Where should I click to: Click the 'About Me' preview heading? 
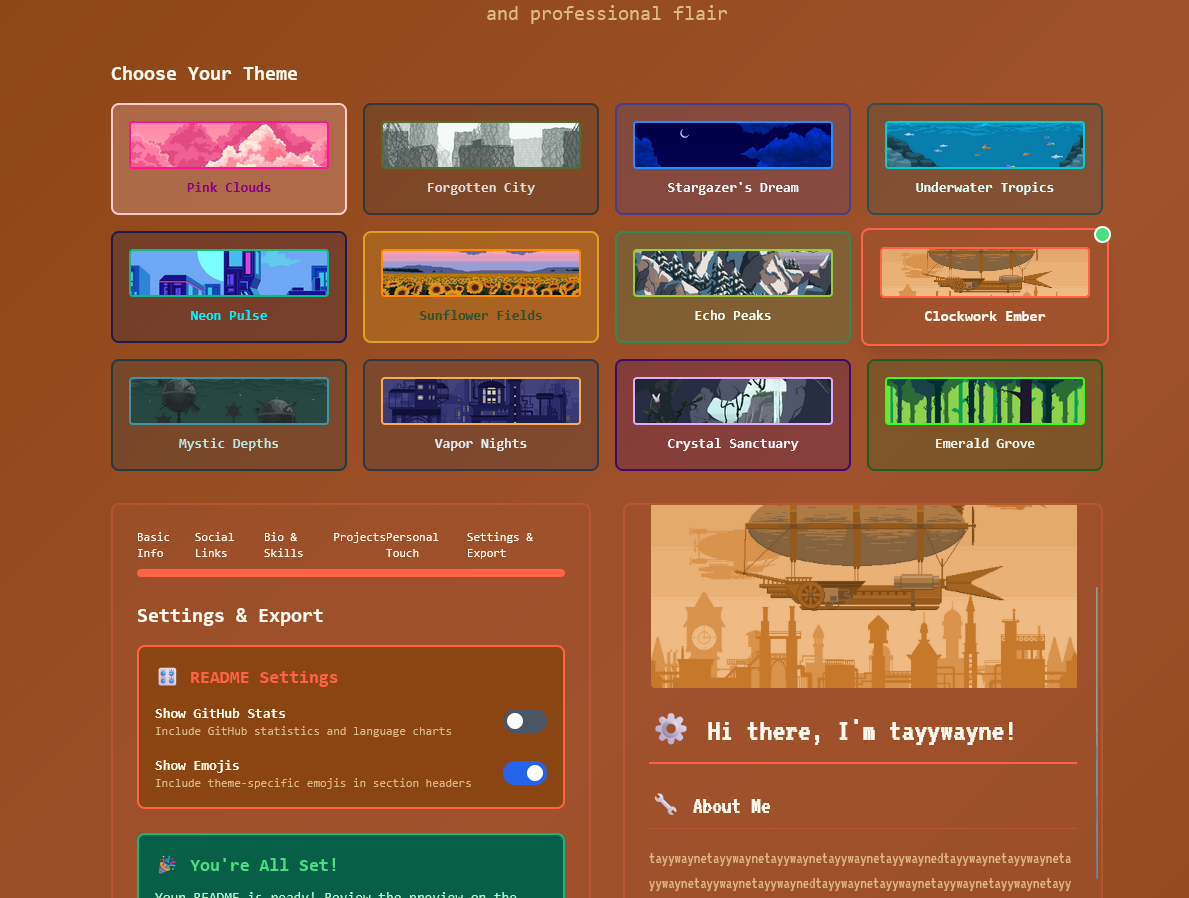click(x=731, y=806)
